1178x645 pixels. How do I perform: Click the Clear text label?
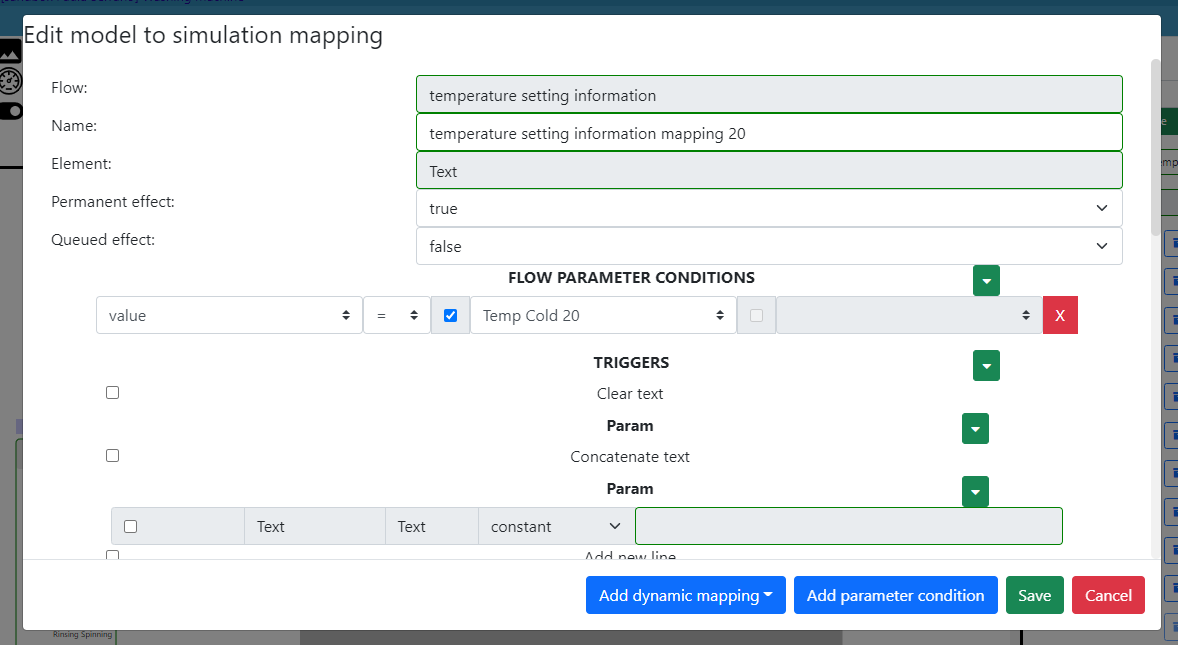(630, 393)
